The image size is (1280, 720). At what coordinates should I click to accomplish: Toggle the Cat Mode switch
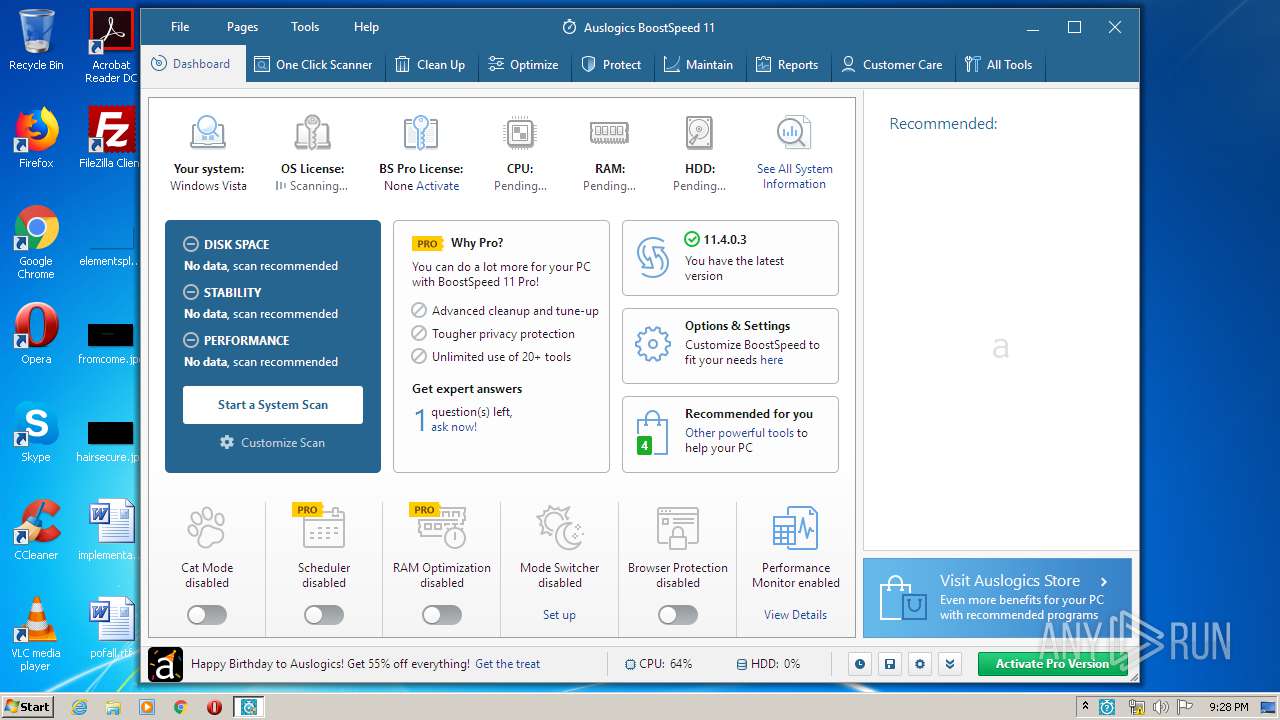(x=207, y=615)
